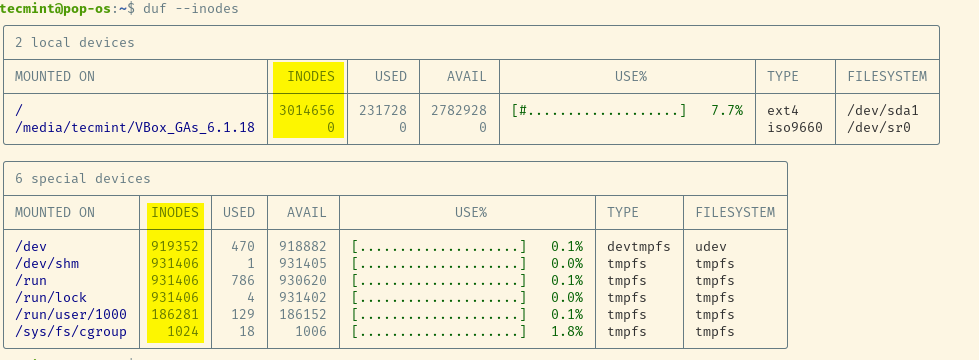This screenshot has width=979, height=360.
Task: Click used value 129 for /run/user/1000
Action: (x=243, y=314)
